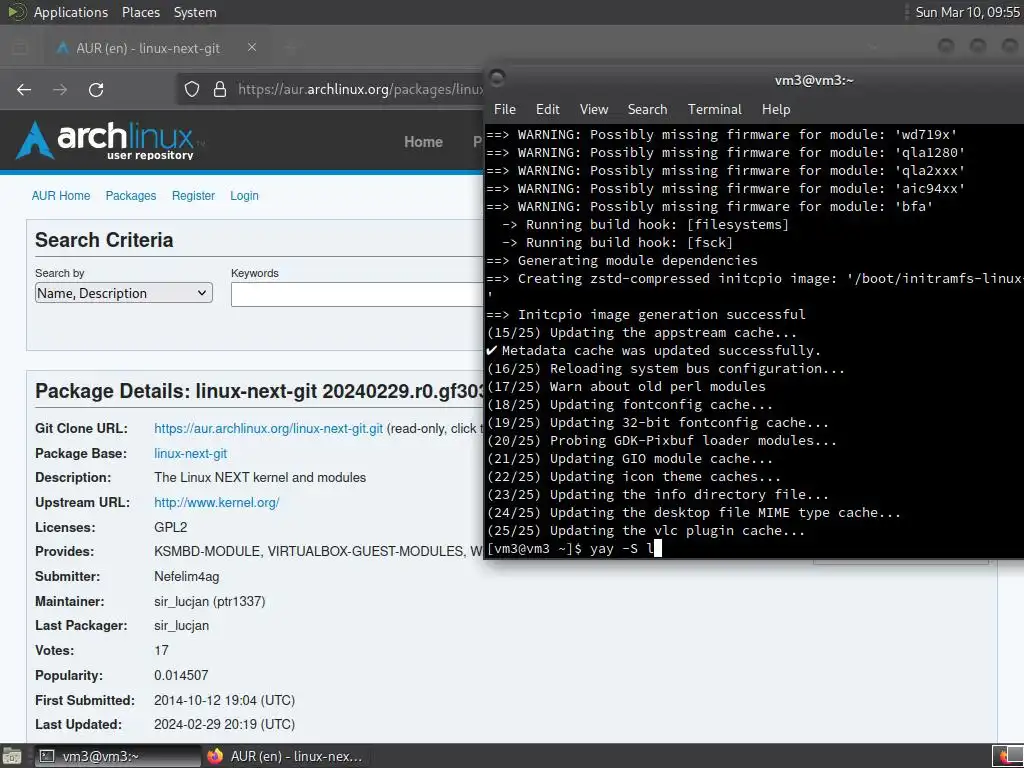The height and width of the screenshot is (768, 1024).
Task: Open terminal View menu
Action: pos(594,109)
